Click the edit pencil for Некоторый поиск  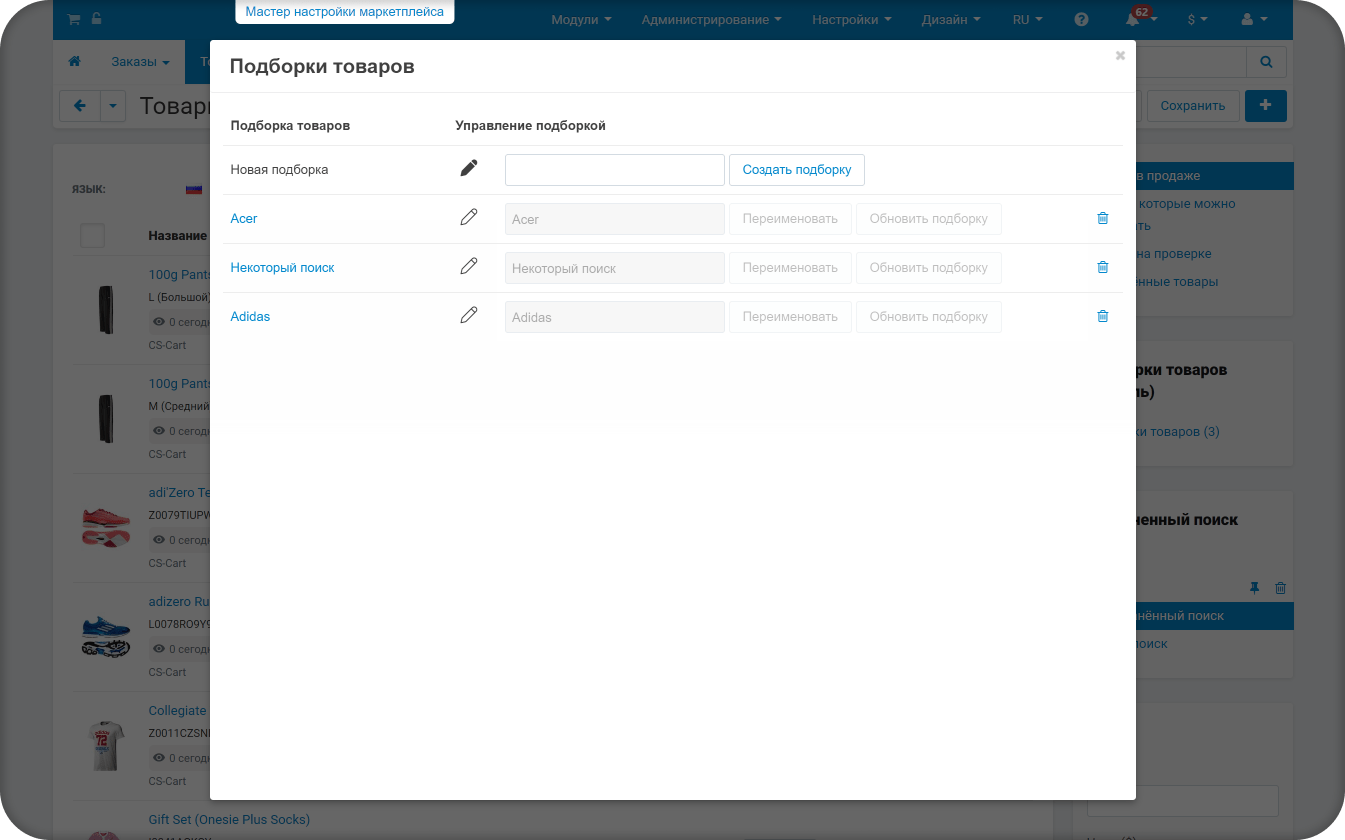click(x=469, y=266)
